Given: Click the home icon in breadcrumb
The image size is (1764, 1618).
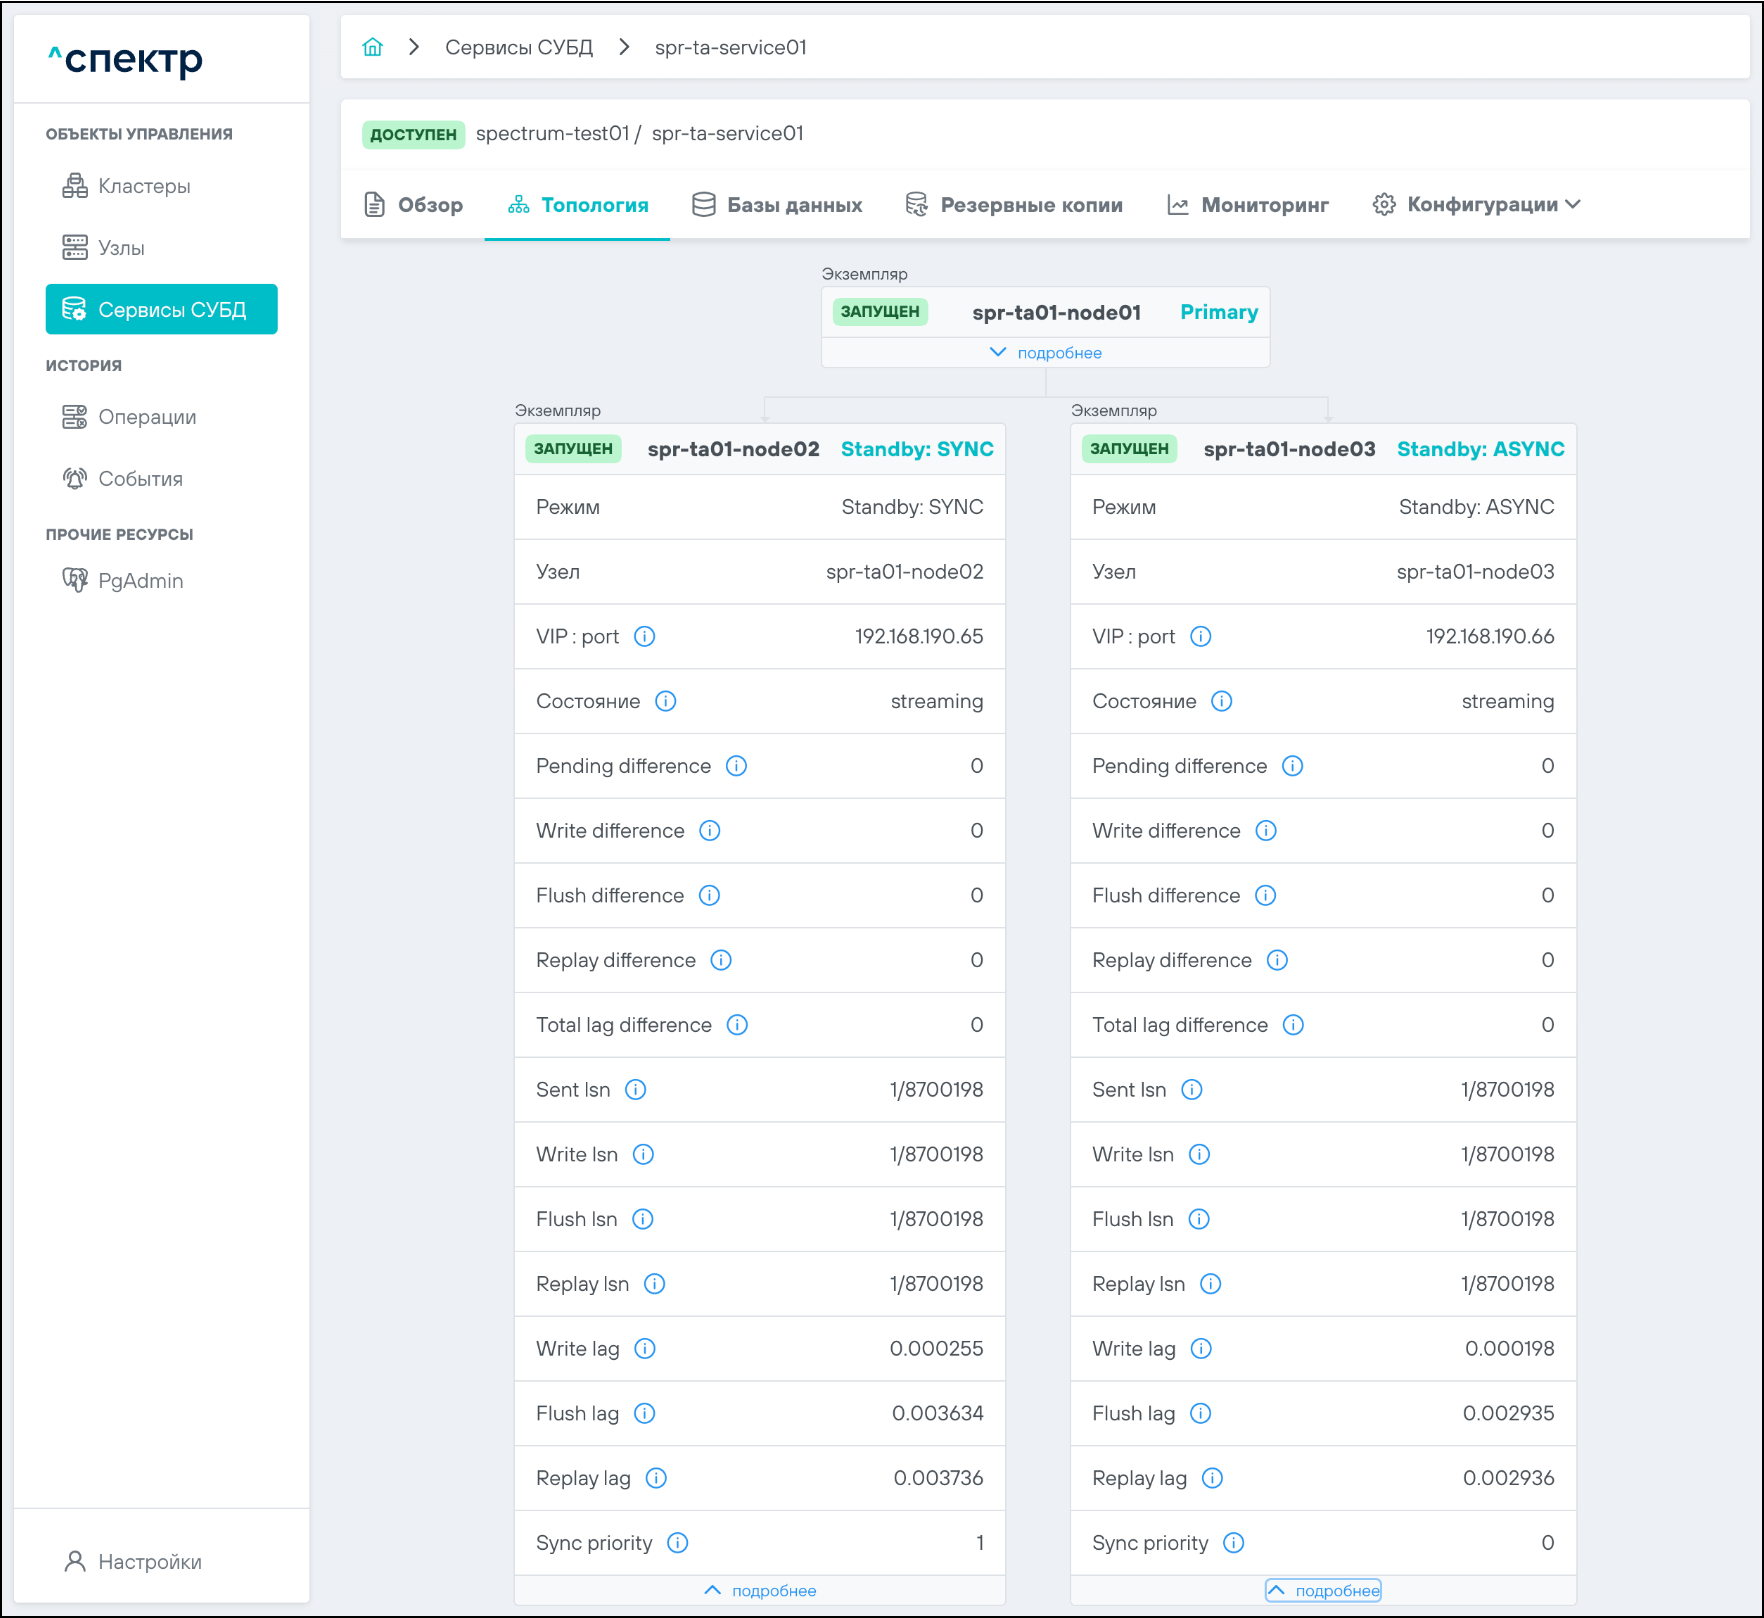Looking at the screenshot, I should pyautogui.click(x=372, y=47).
